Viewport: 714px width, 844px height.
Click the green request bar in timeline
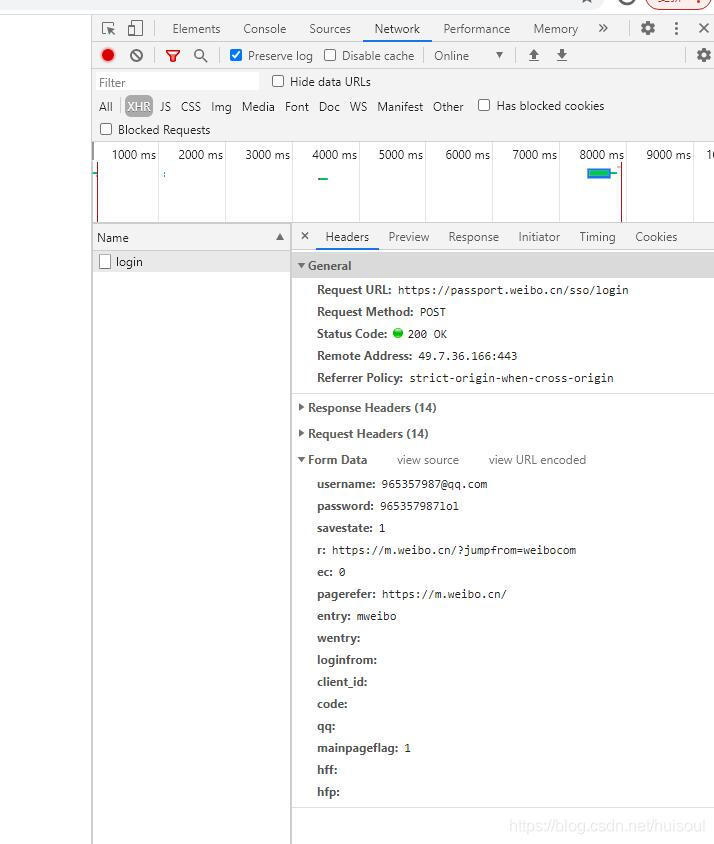[598, 174]
